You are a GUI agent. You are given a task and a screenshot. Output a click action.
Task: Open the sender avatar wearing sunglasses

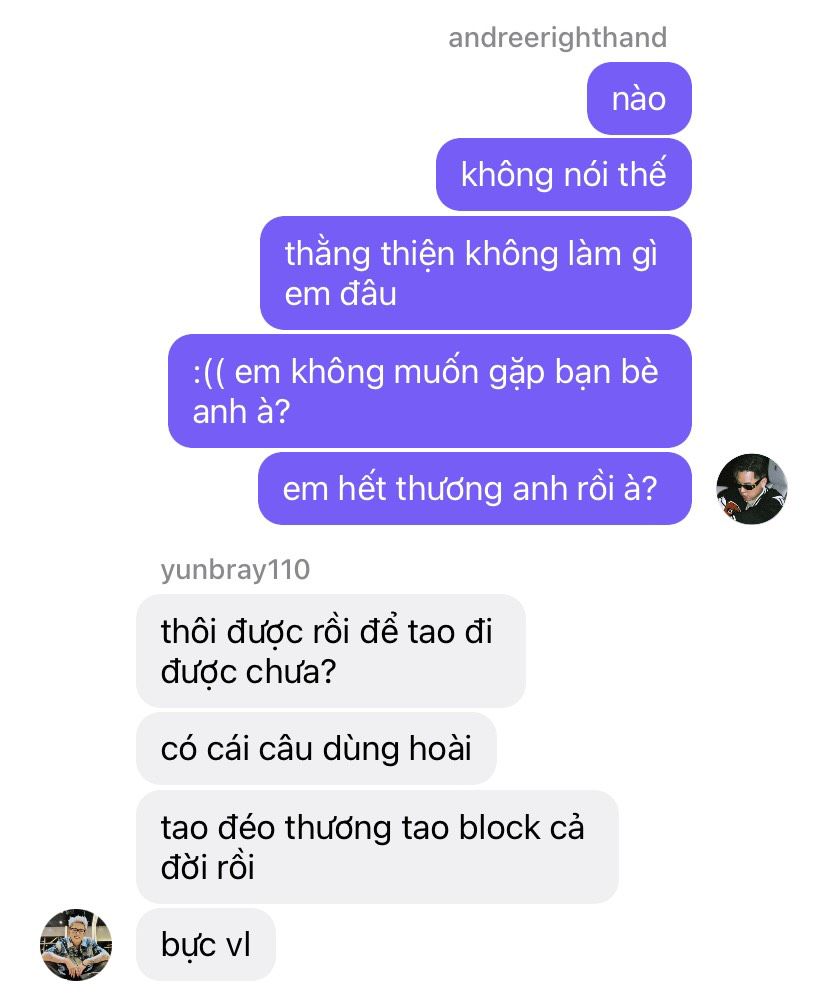point(752,489)
